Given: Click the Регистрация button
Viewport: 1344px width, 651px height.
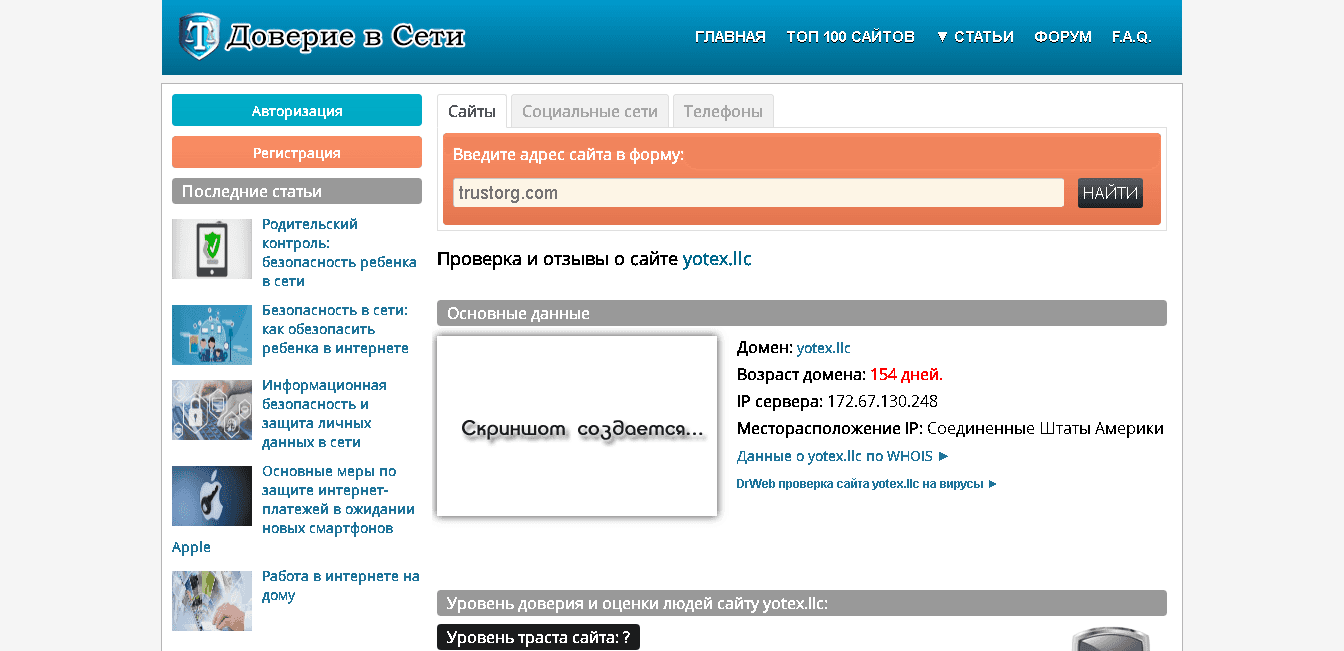Looking at the screenshot, I should pos(296,151).
